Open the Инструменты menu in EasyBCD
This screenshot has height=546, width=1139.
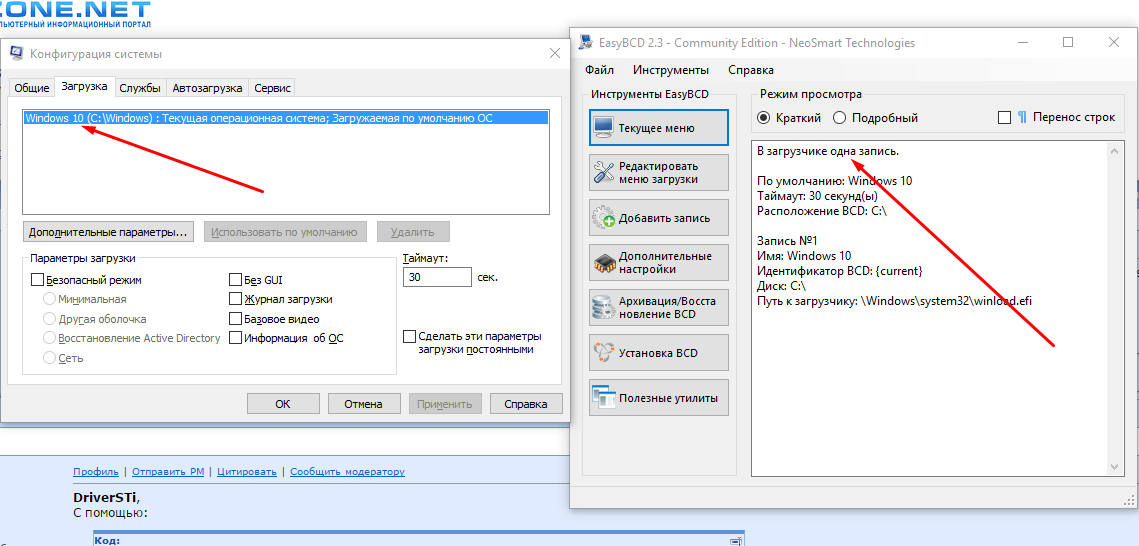[670, 70]
